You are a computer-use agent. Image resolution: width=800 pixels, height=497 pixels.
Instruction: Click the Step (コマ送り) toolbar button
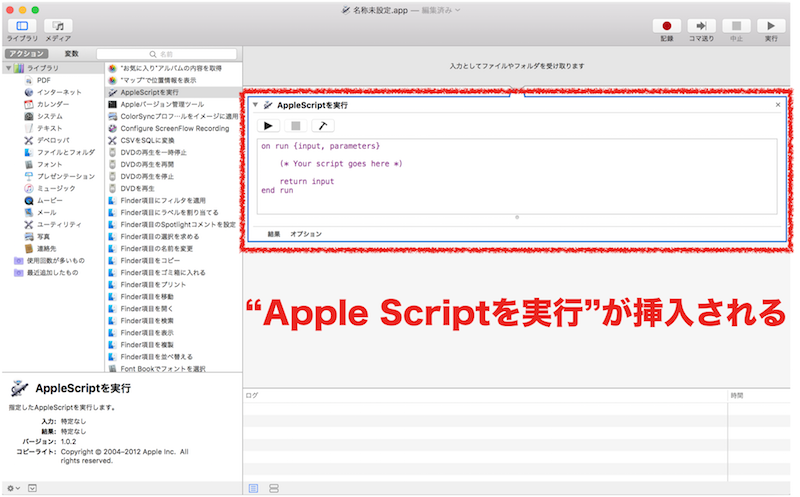point(701,26)
